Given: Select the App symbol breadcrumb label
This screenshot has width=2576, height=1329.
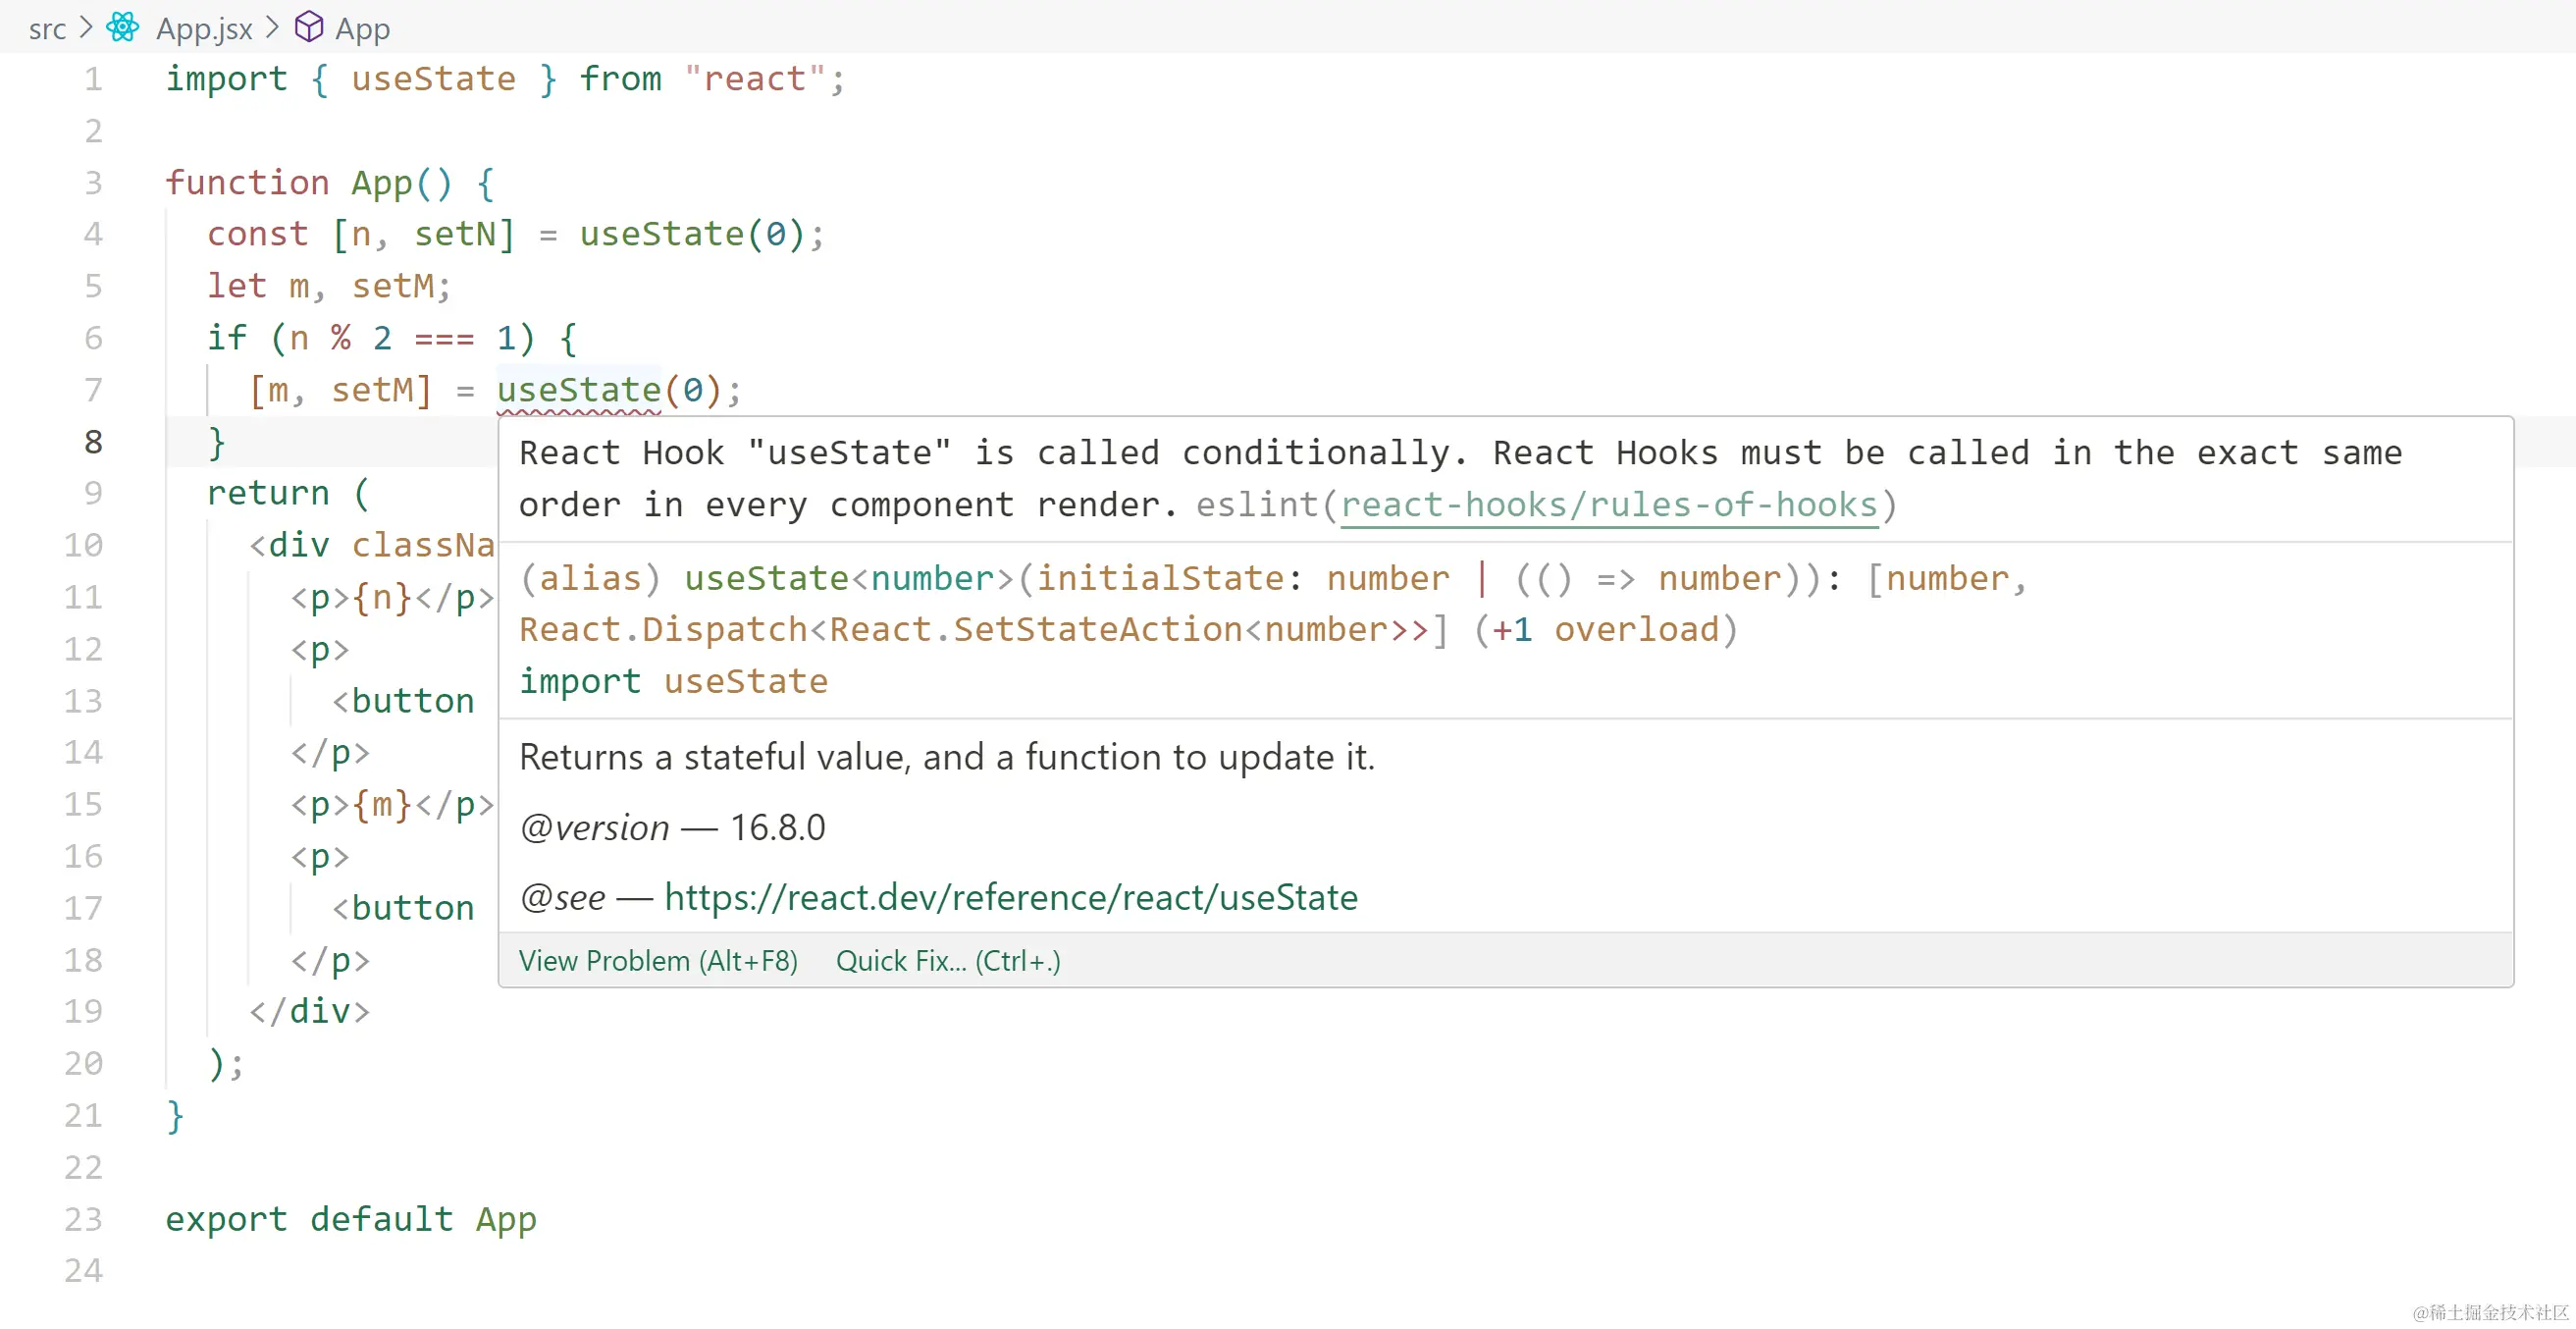Looking at the screenshot, I should coord(363,28).
